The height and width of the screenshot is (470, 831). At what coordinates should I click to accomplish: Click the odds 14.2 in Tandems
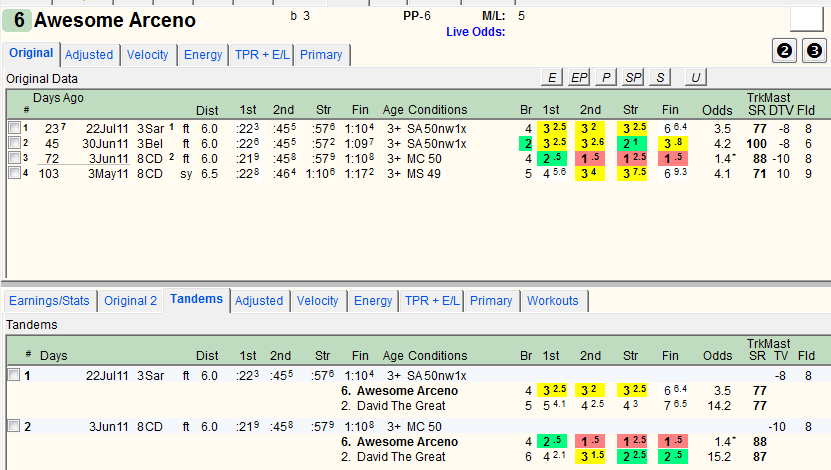[x=719, y=405]
